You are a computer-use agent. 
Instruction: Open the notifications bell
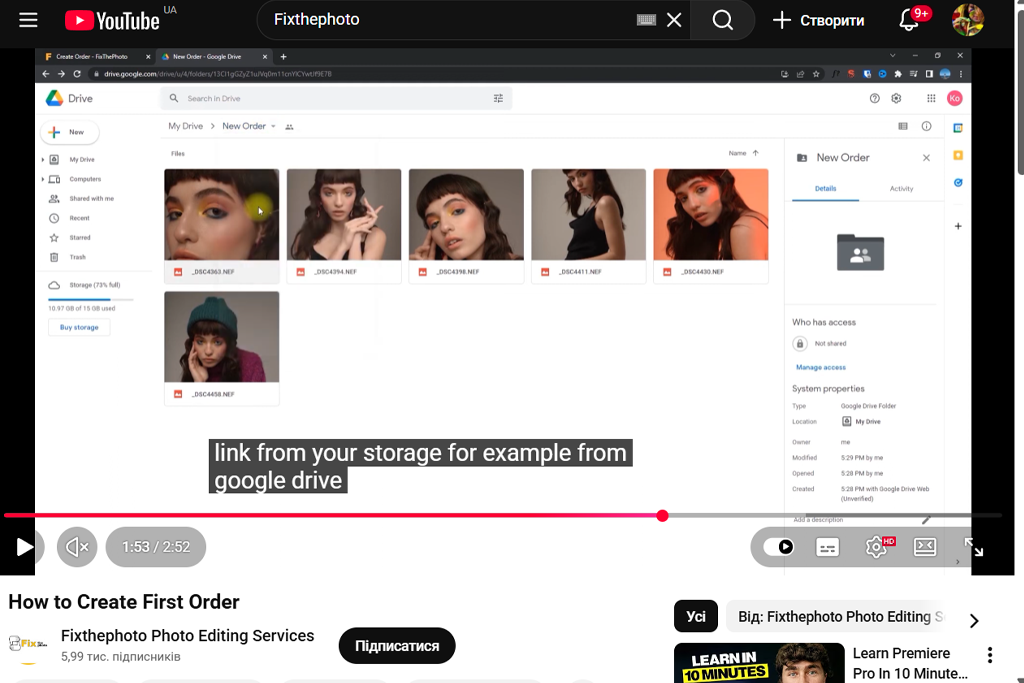(x=909, y=20)
